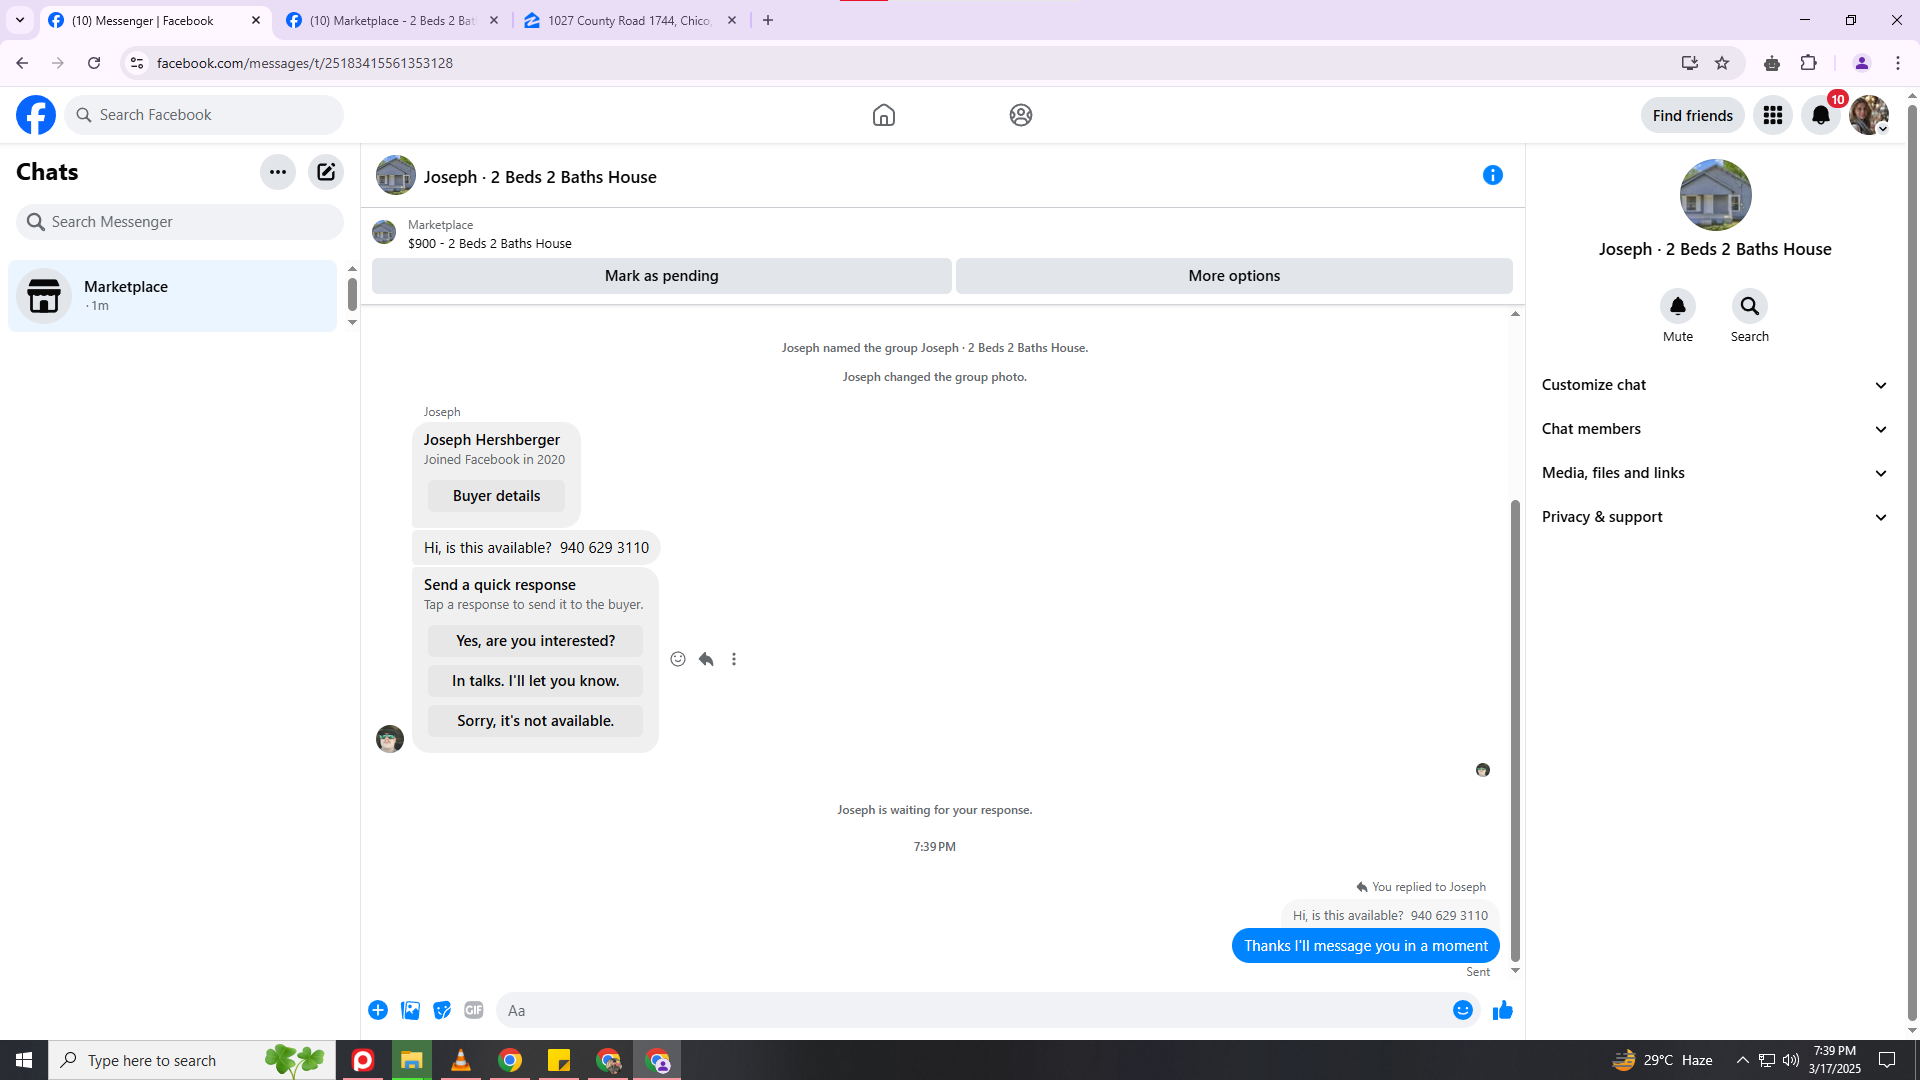Open the Windows notification center

click(x=1887, y=1060)
